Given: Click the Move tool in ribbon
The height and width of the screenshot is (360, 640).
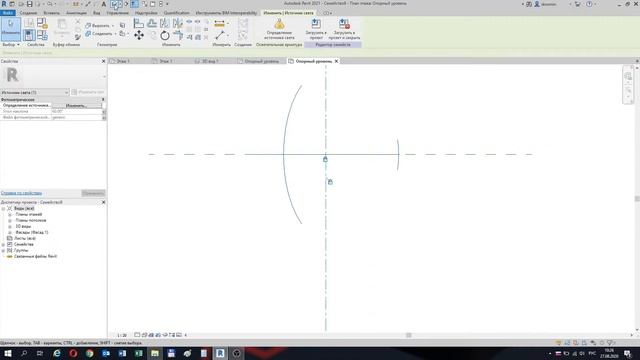Looking at the screenshot, I should [139, 36].
